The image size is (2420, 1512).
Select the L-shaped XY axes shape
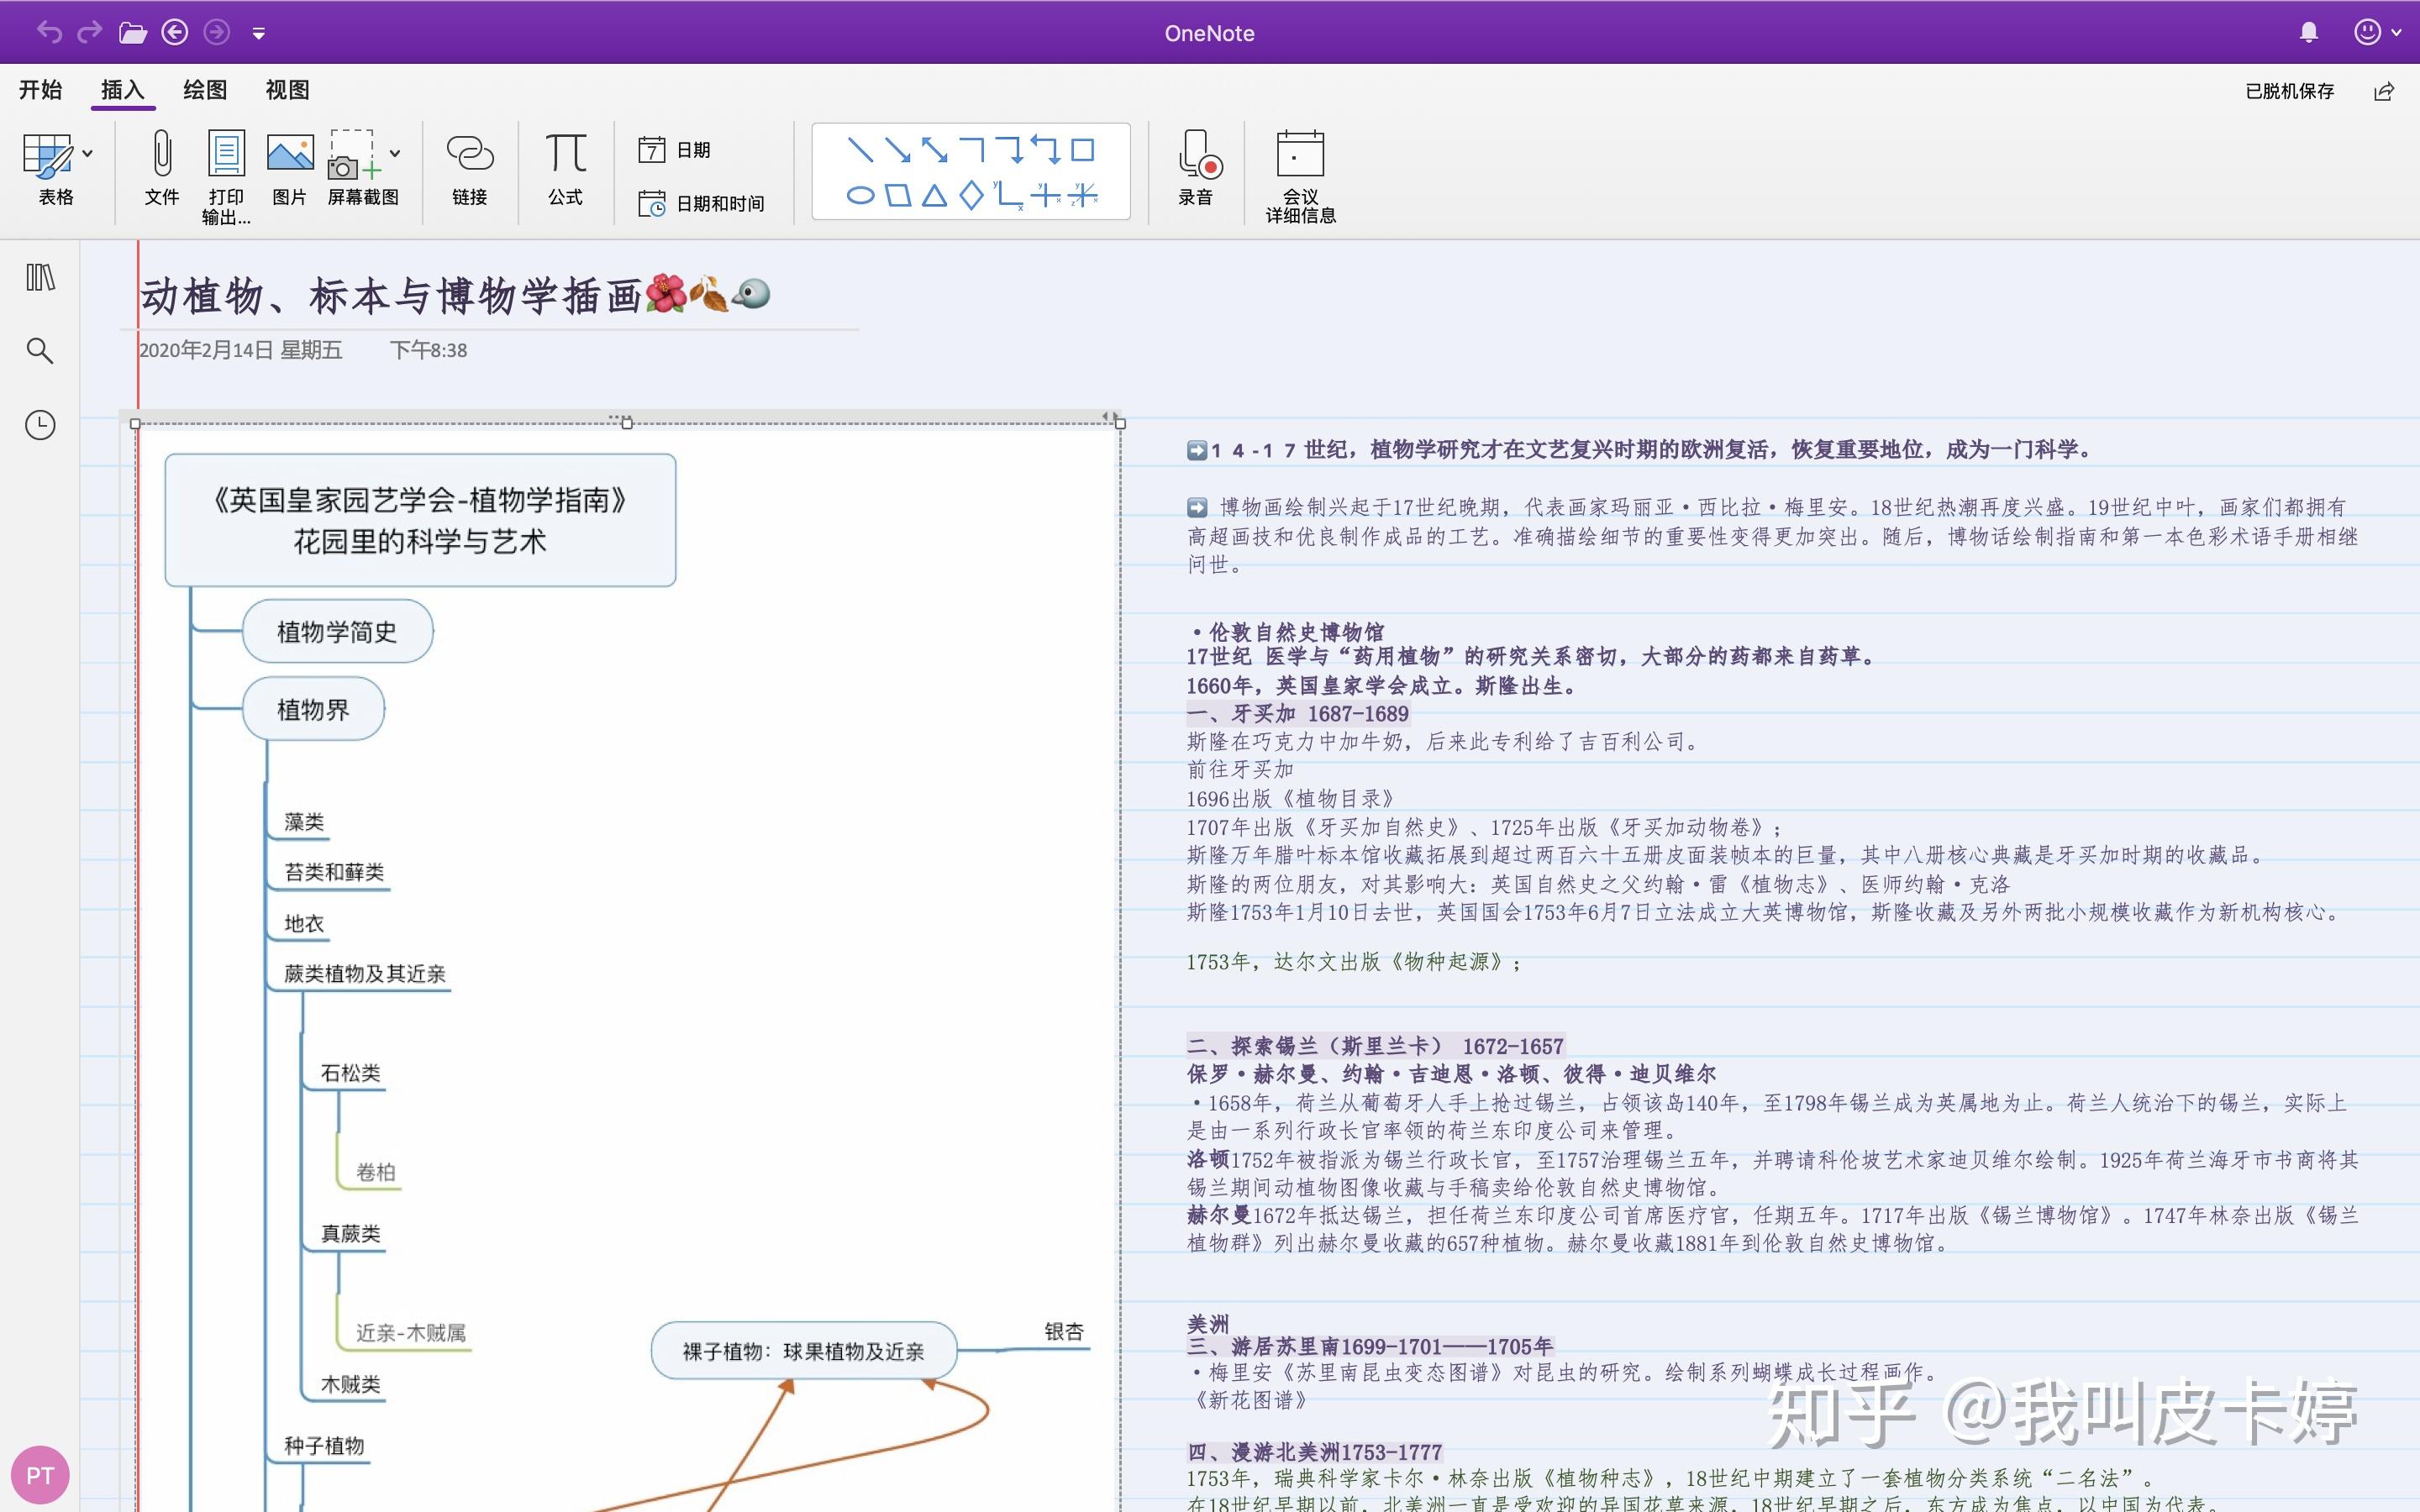1008,195
